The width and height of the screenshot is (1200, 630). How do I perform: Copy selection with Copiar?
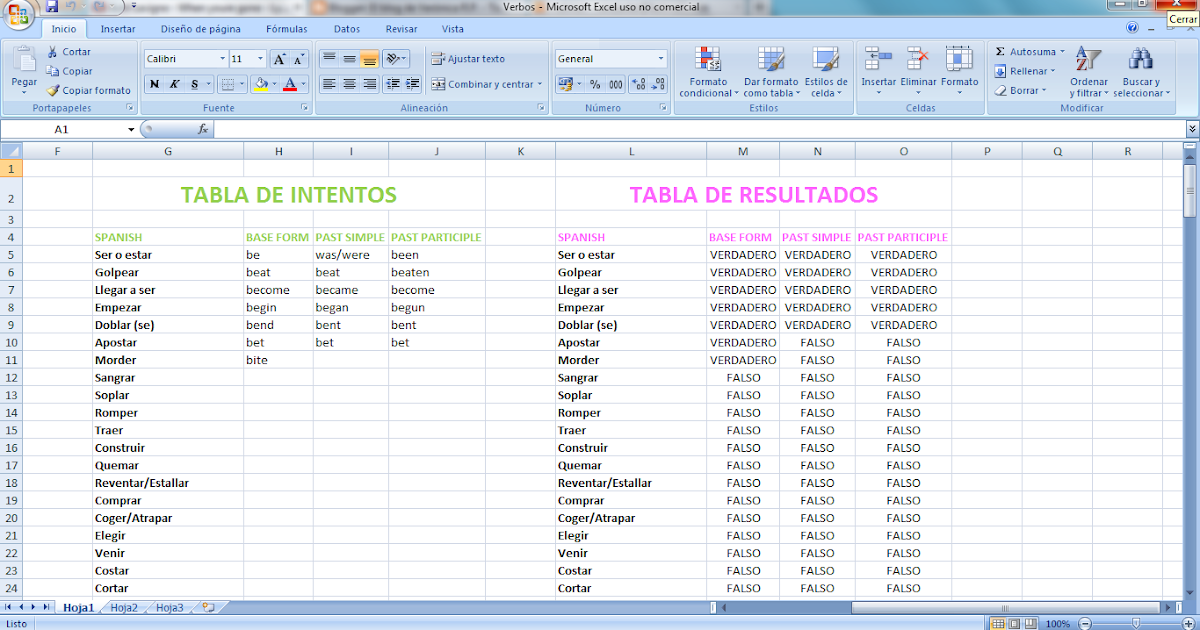(x=69, y=71)
